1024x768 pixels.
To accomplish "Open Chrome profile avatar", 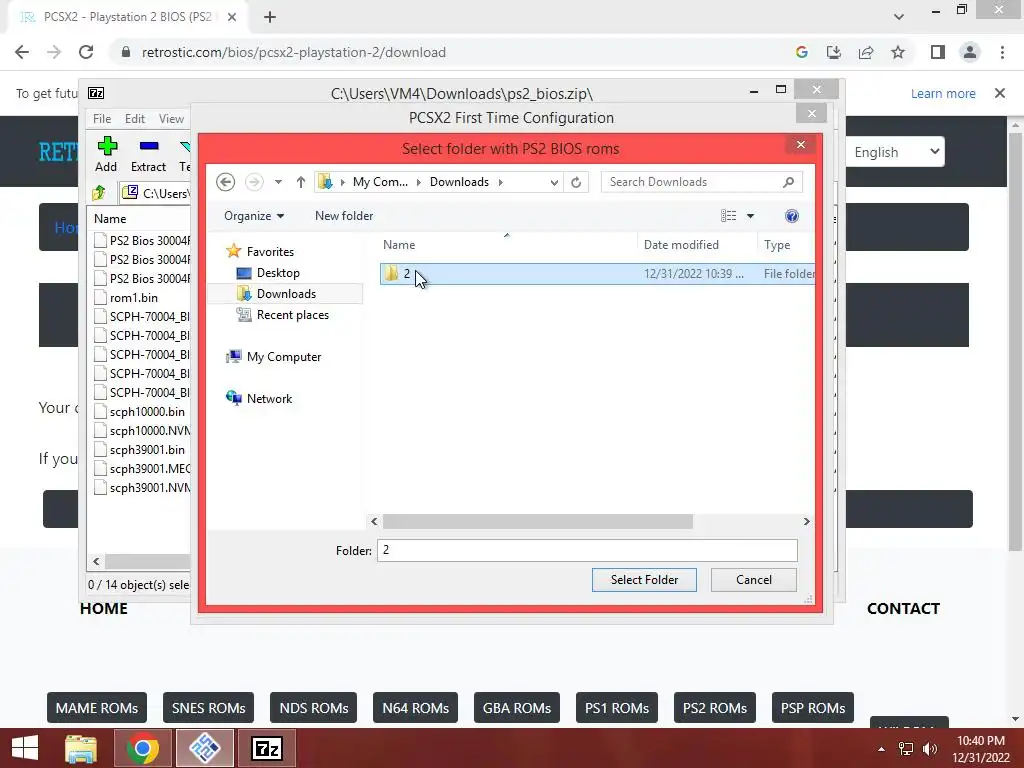I will [970, 52].
